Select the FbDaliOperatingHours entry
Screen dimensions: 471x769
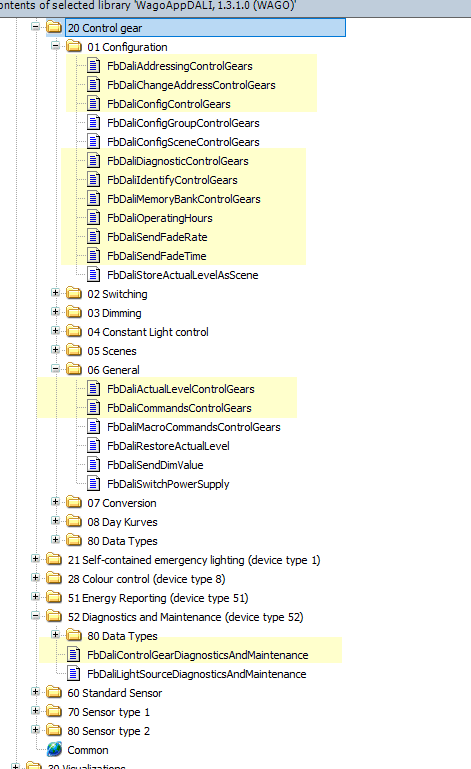(160, 218)
